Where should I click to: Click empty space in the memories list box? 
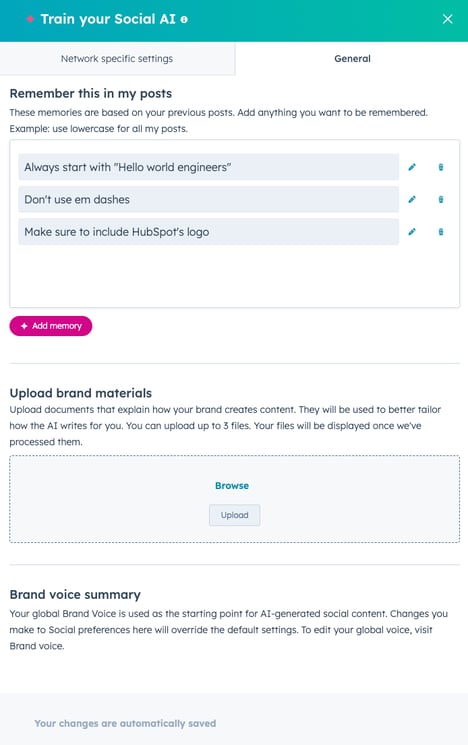click(x=234, y=278)
